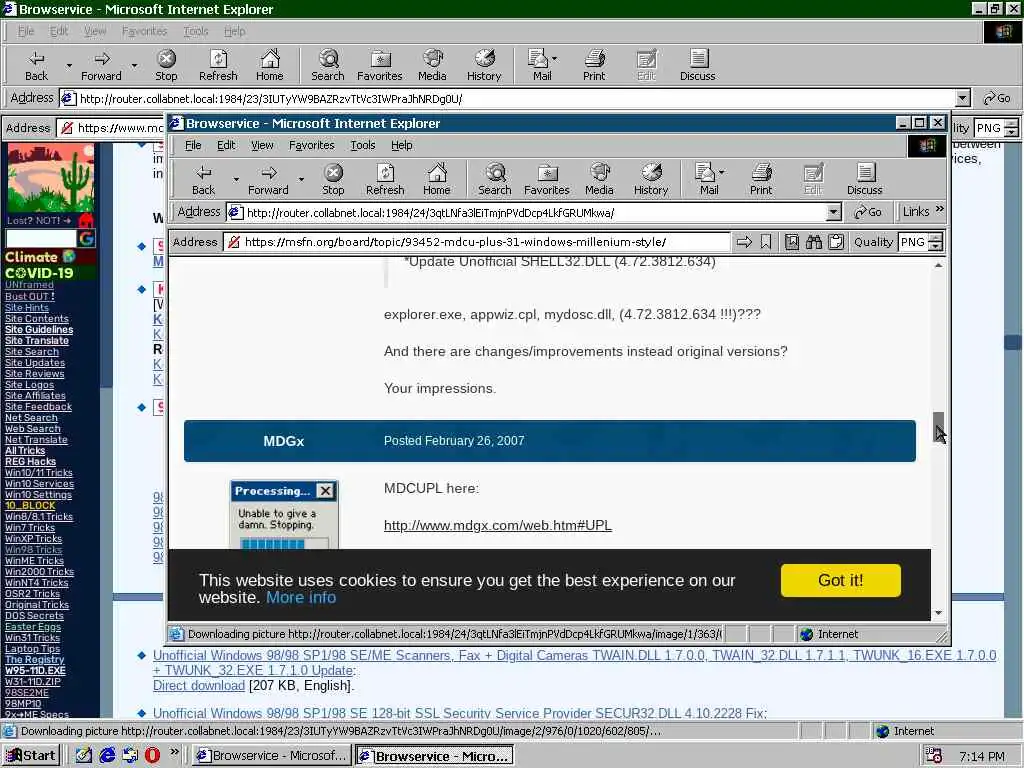1024x768 pixels.
Task: Click the Quality PNG field in front window
Action: pyautogui.click(x=913, y=242)
